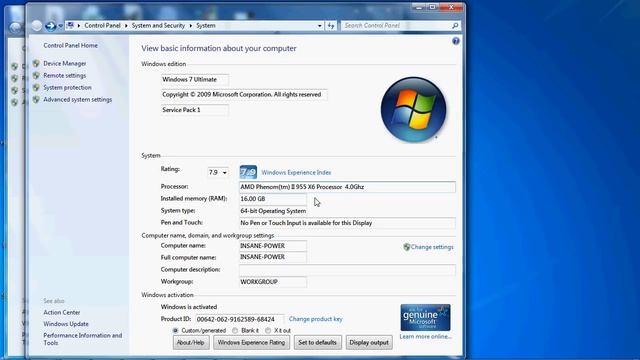This screenshot has height=360, width=640.
Task: Click the Service Pack 1 field
Action: [x=195, y=110]
